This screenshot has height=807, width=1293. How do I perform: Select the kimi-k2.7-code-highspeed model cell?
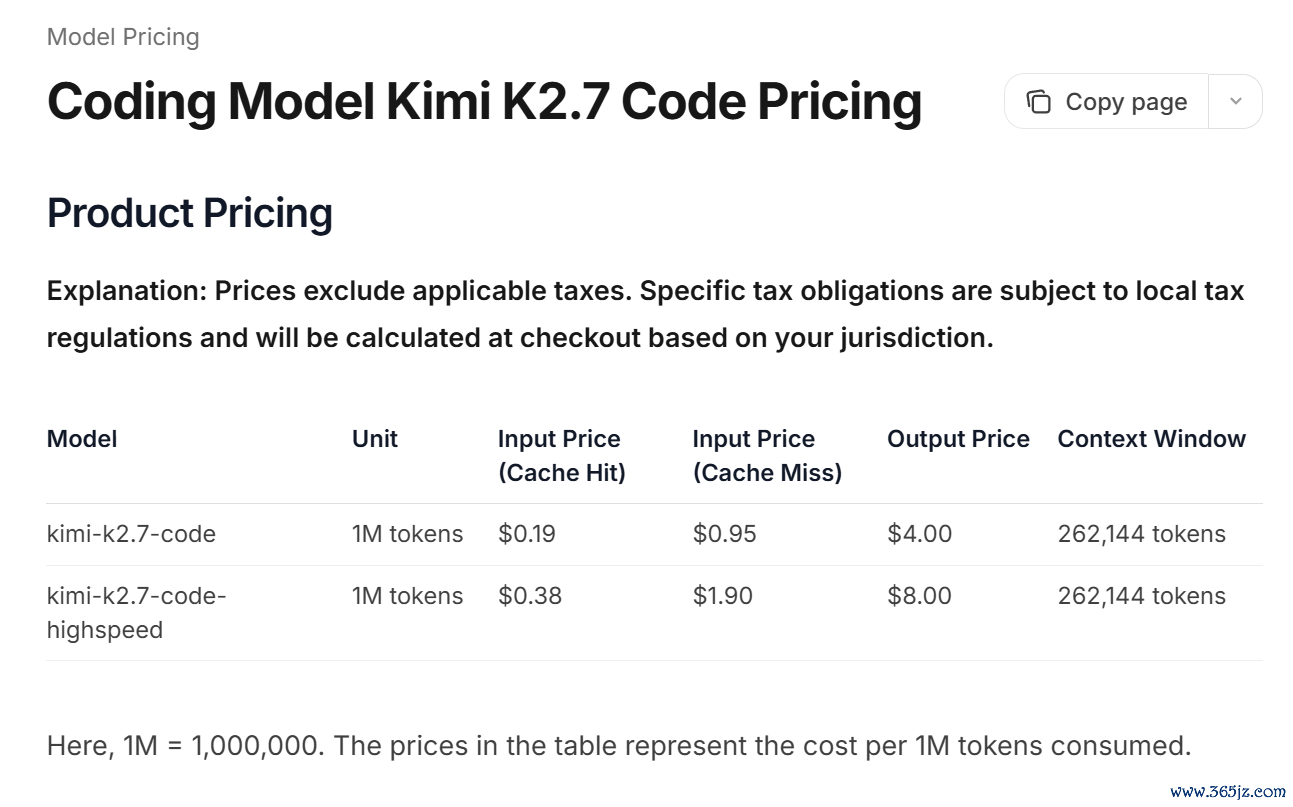(x=137, y=613)
